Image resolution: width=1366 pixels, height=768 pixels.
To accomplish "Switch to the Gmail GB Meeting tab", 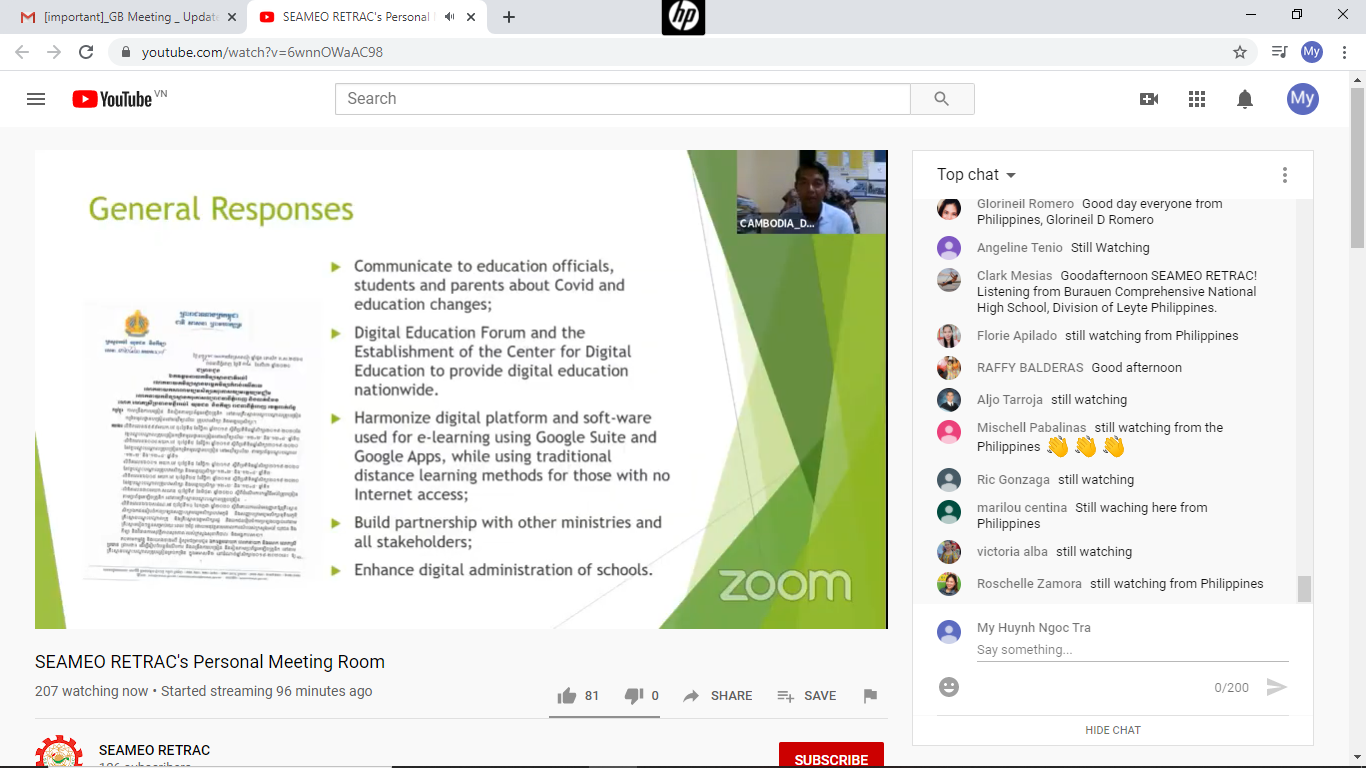I will pyautogui.click(x=130, y=17).
